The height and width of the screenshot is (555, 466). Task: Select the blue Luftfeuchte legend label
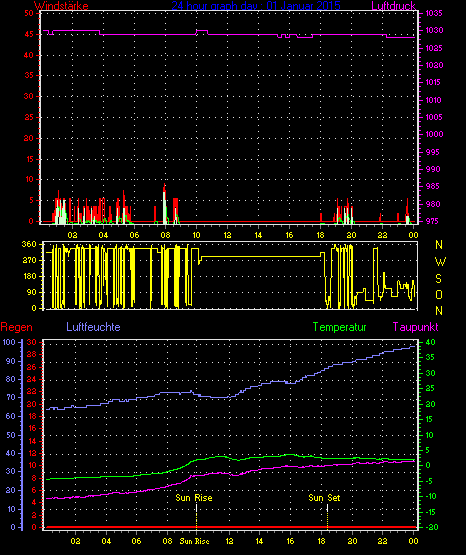point(93,326)
